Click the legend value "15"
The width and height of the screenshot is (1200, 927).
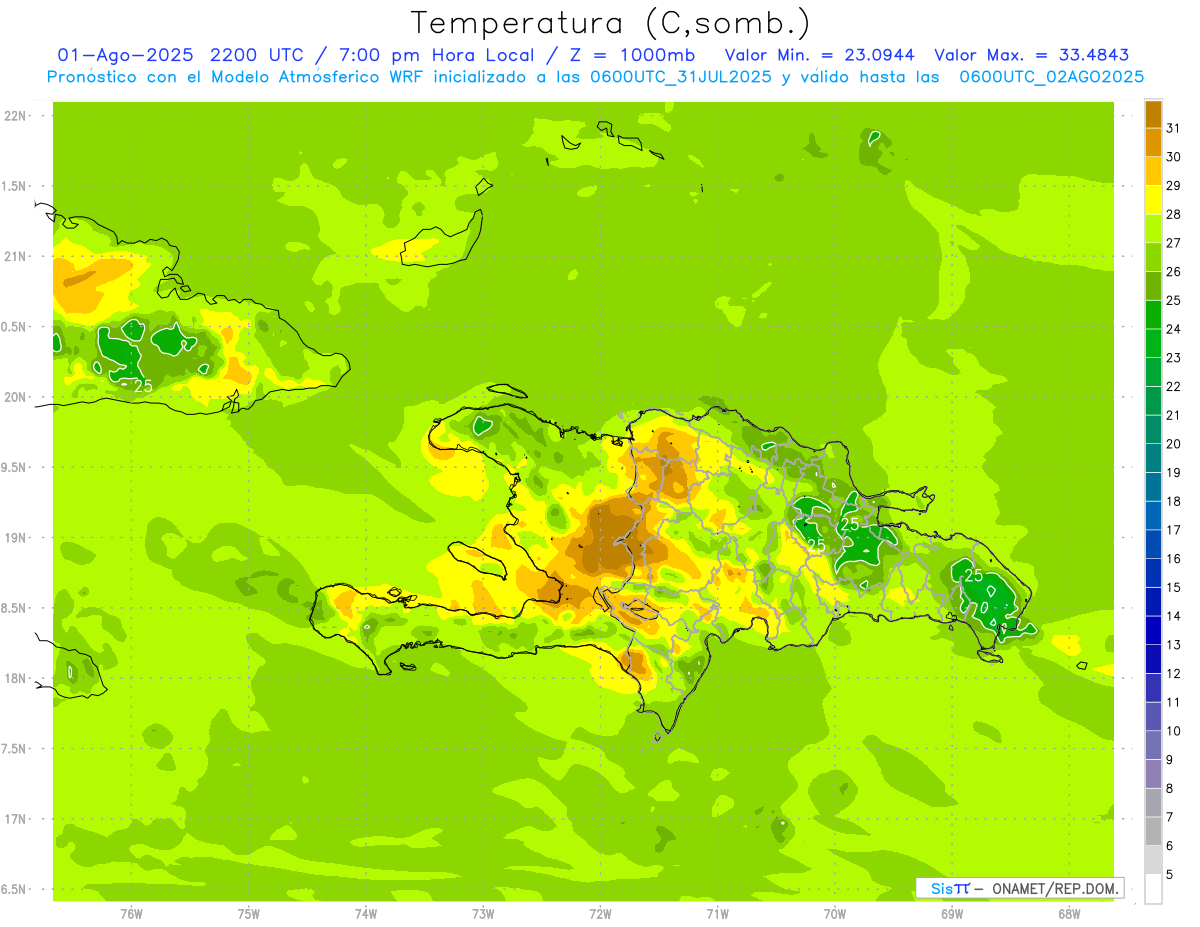[1174, 587]
